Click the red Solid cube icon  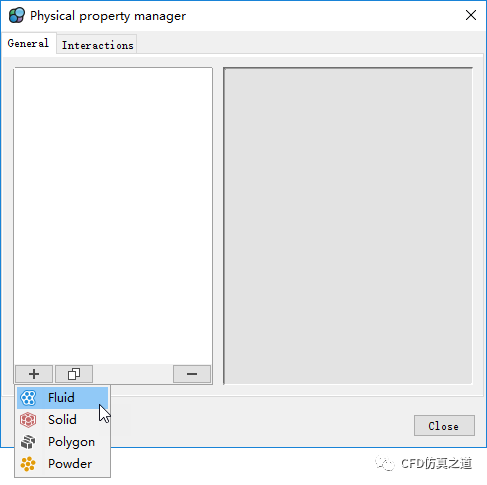[x=28, y=420]
